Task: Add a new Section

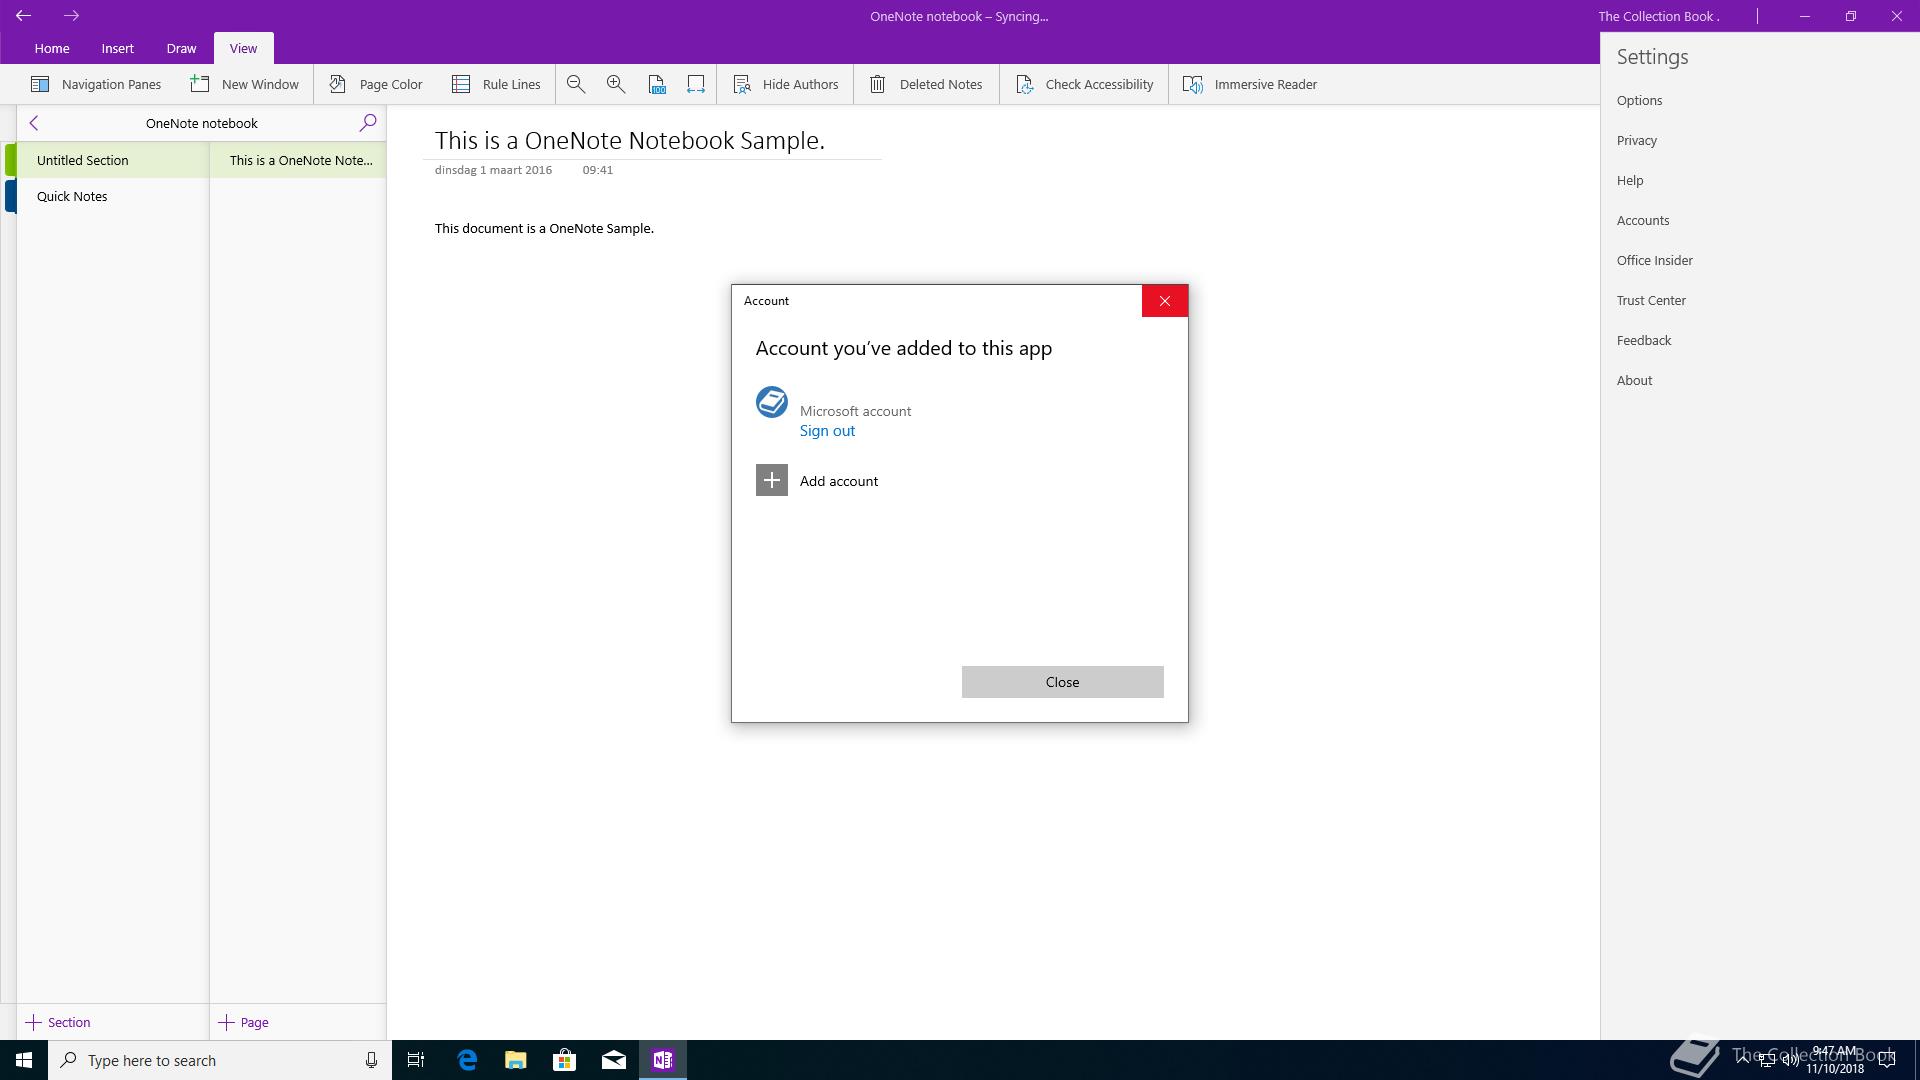Action: pos(58,1022)
